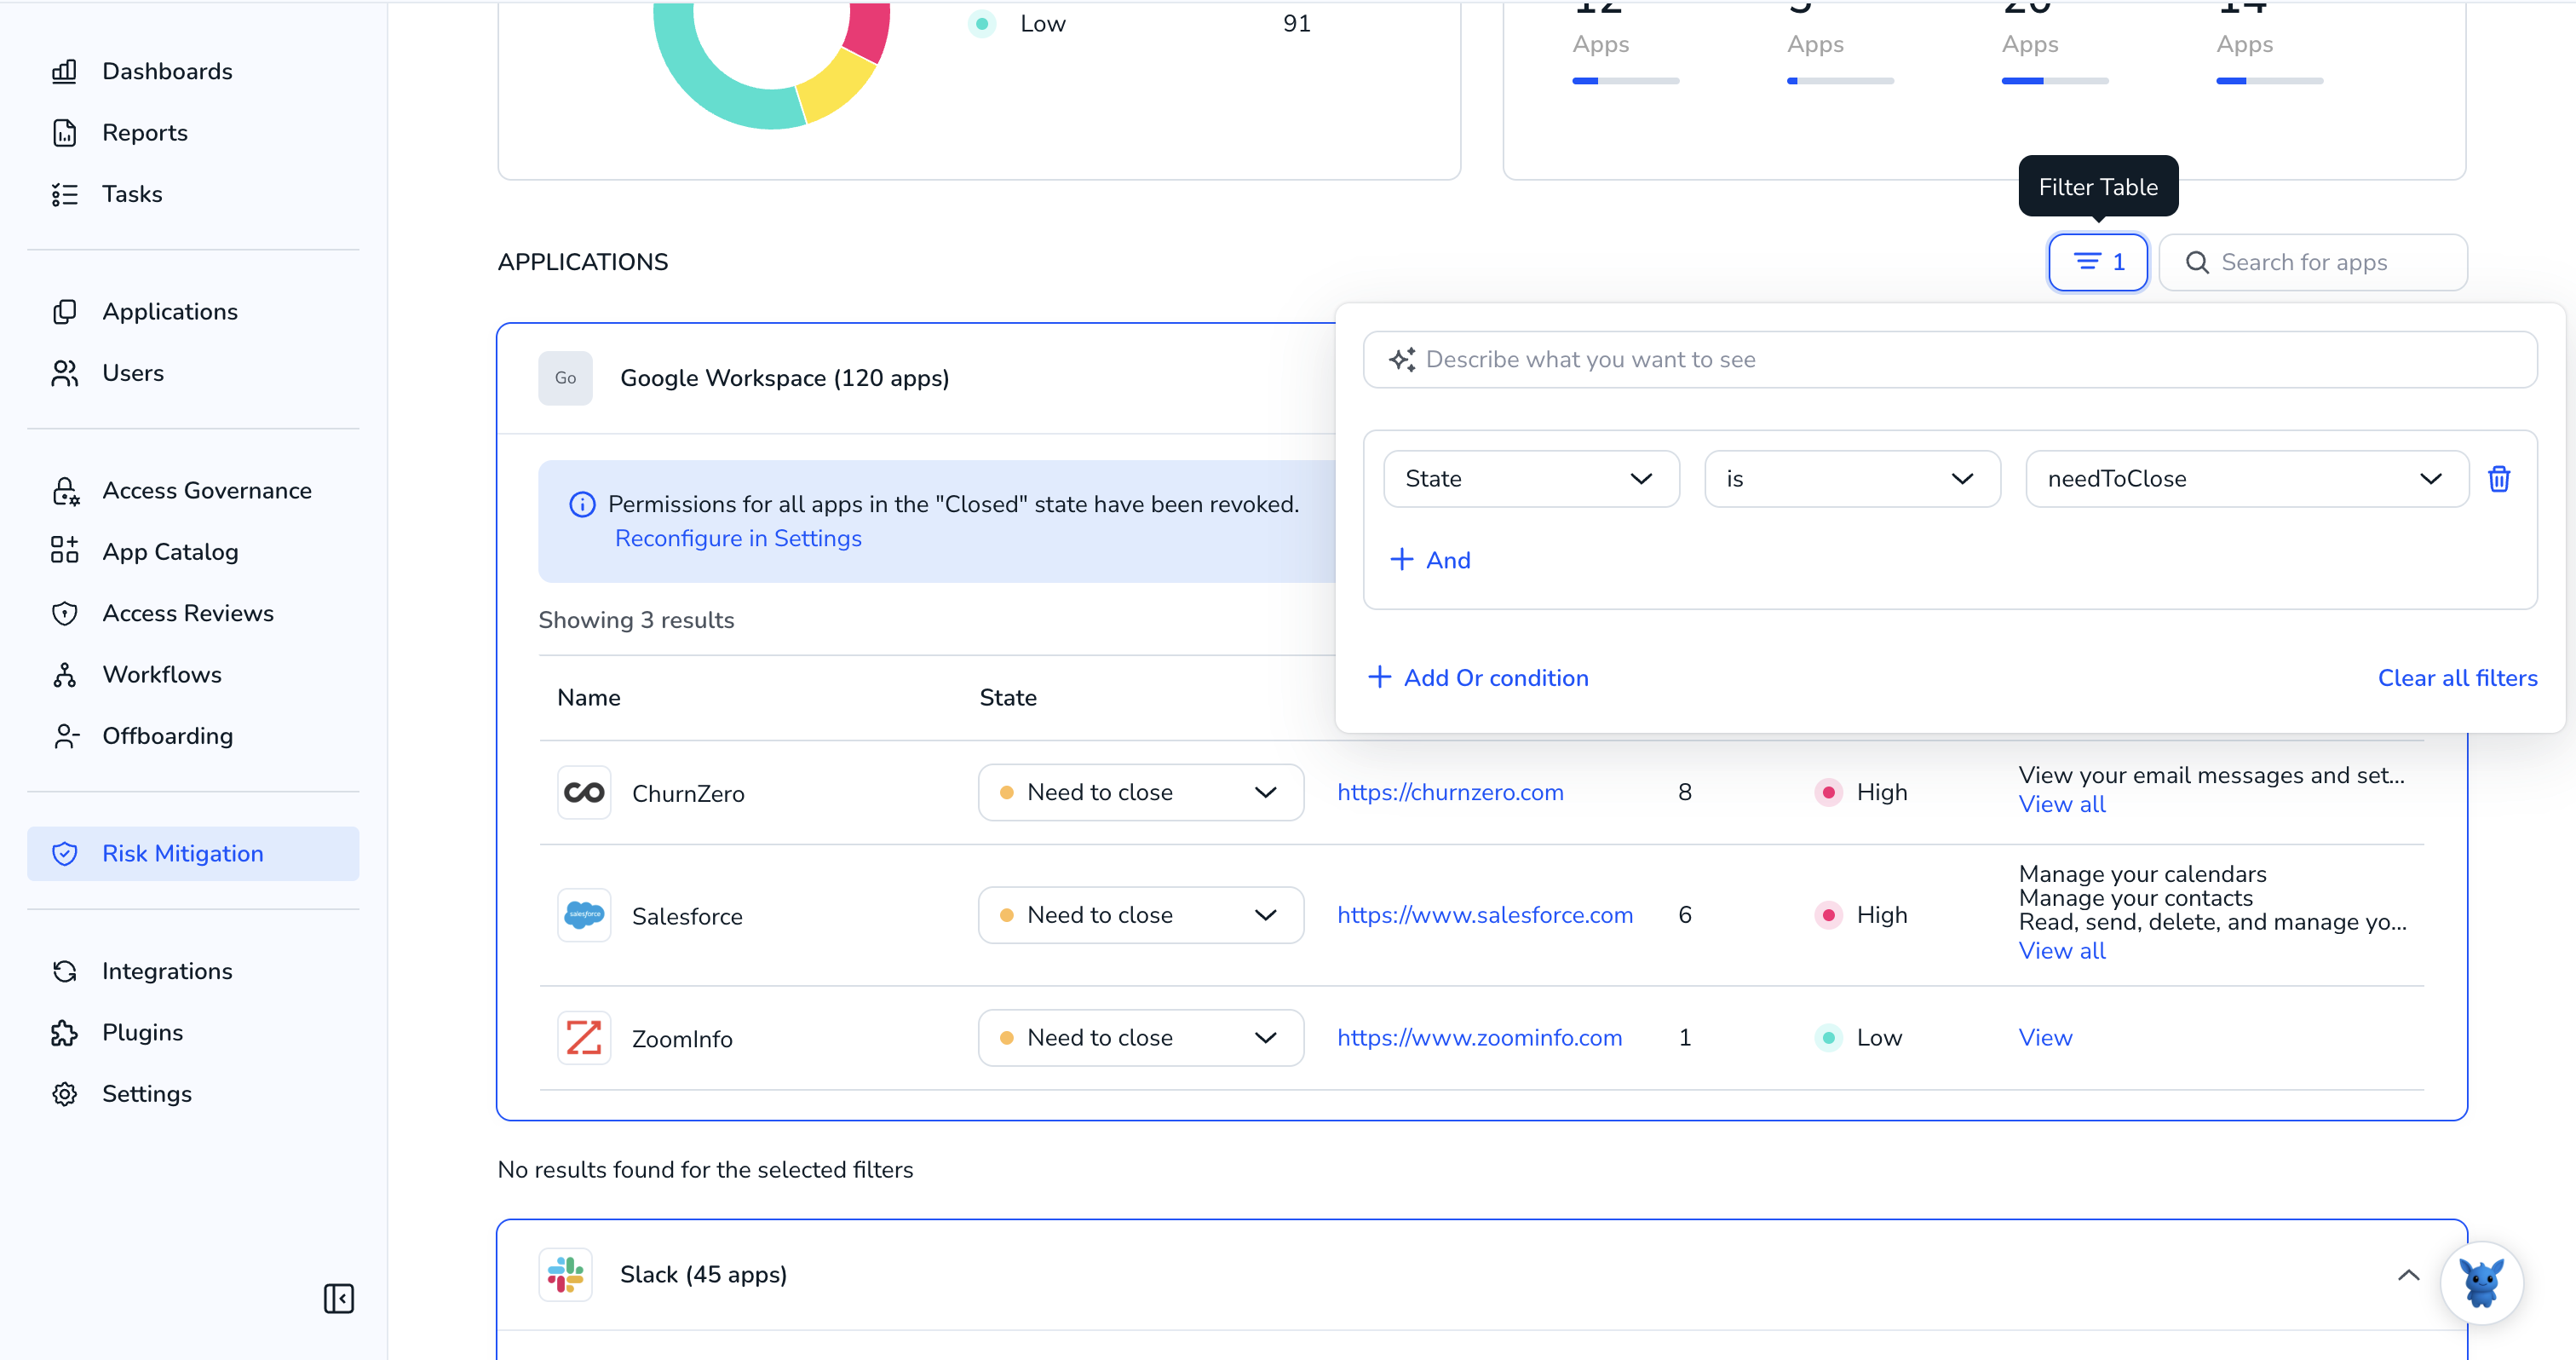This screenshot has width=2576, height=1360.
Task: Delete the State filter with trash icon
Action: pyautogui.click(x=2499, y=479)
